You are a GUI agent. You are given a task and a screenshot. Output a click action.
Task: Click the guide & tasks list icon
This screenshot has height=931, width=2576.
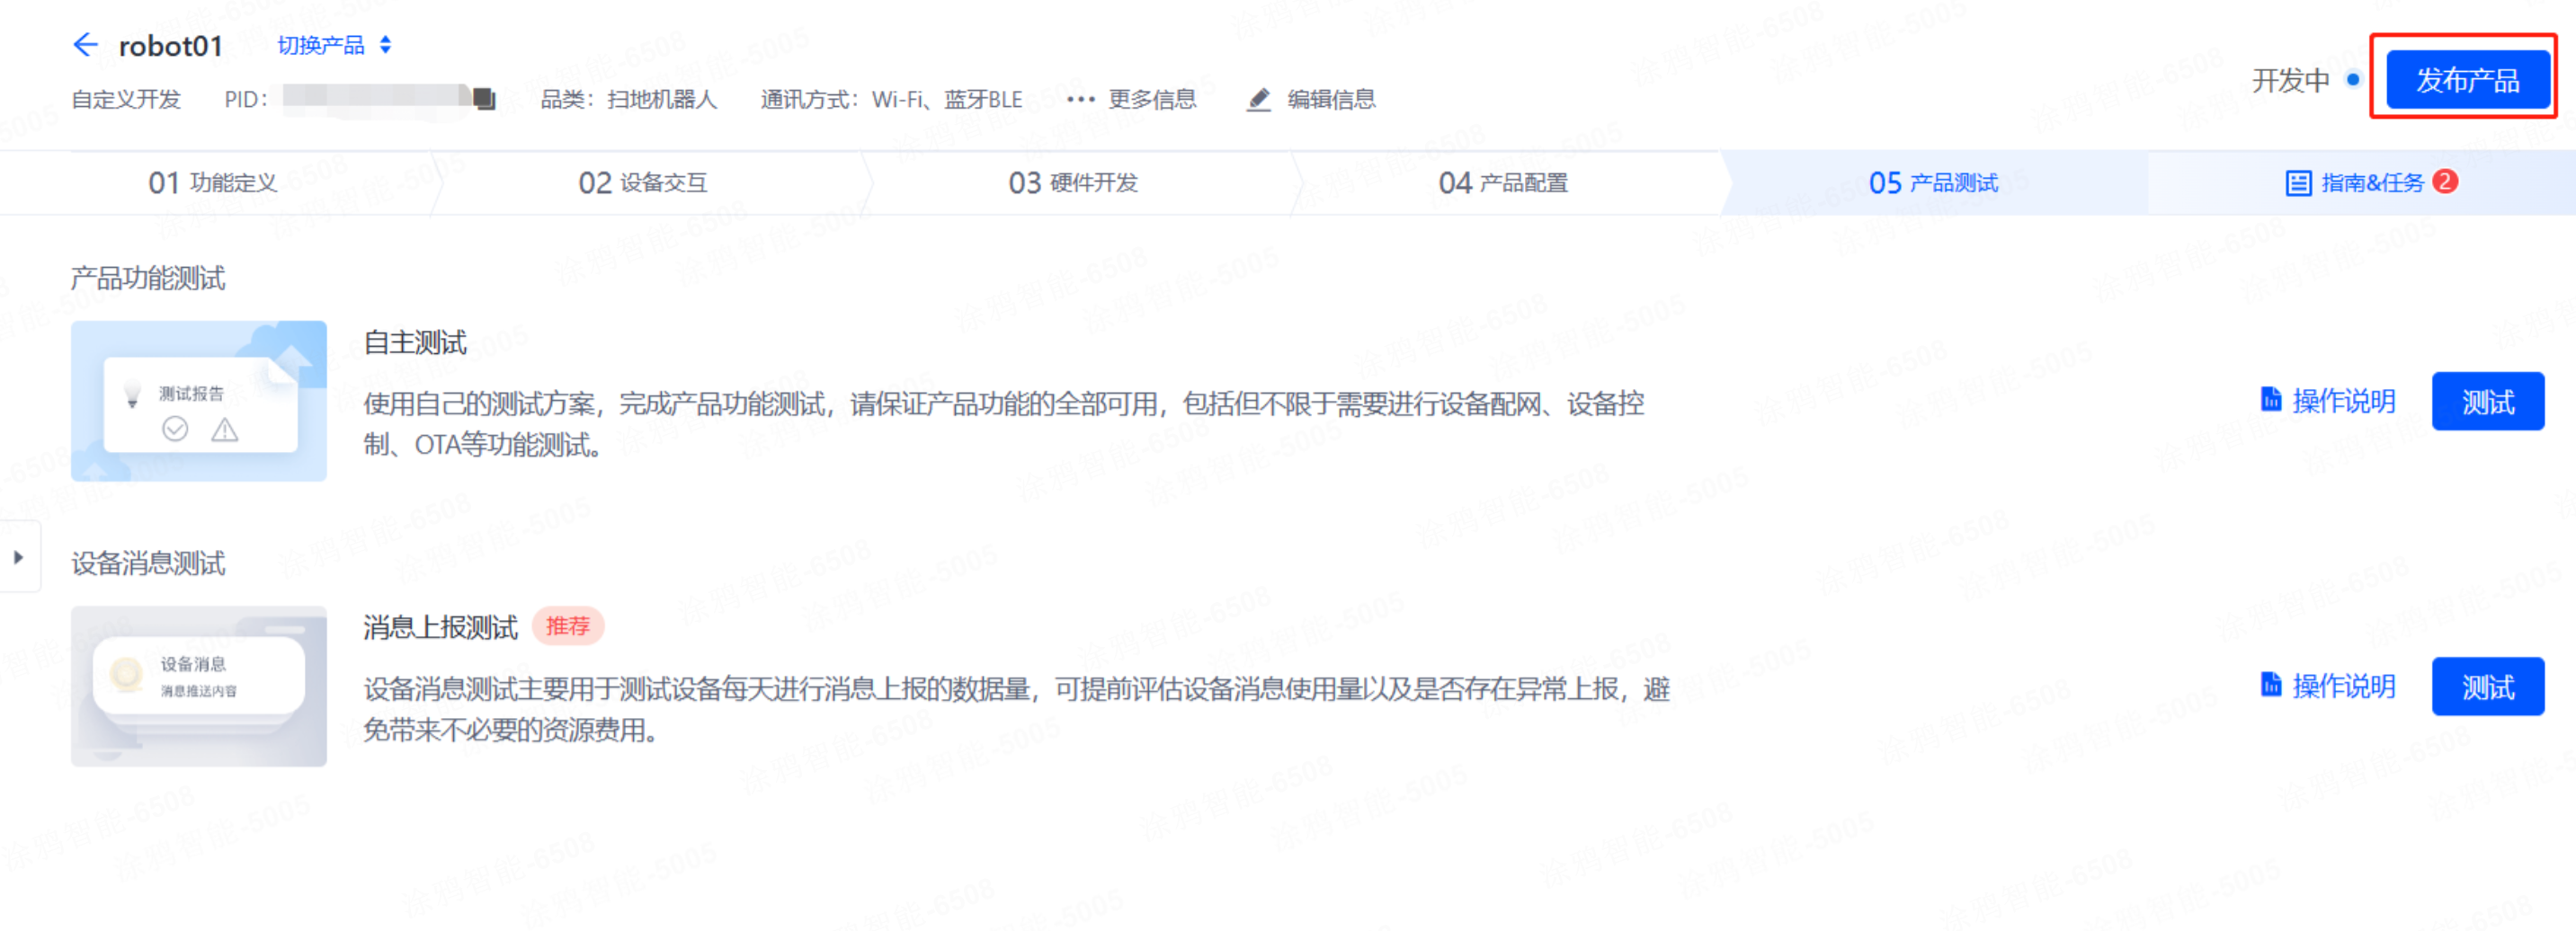point(2297,183)
